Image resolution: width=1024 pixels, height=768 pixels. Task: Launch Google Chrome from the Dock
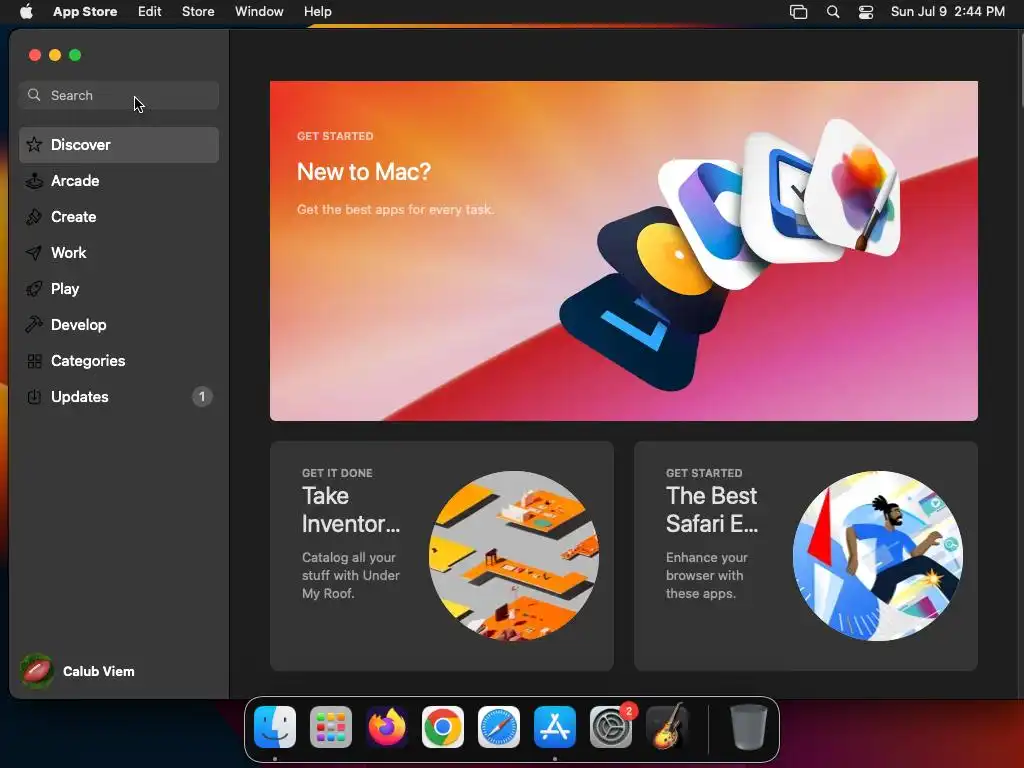click(443, 727)
